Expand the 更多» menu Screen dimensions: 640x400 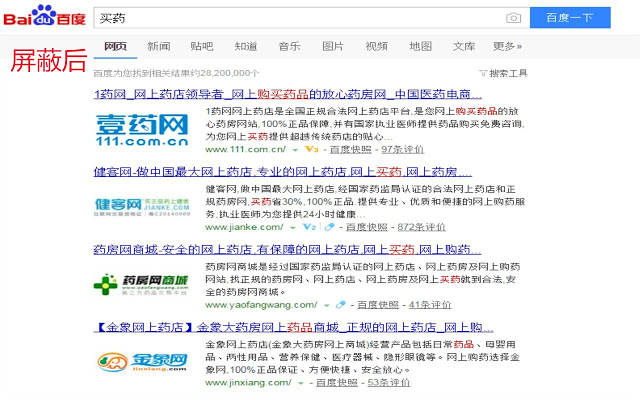point(507,46)
